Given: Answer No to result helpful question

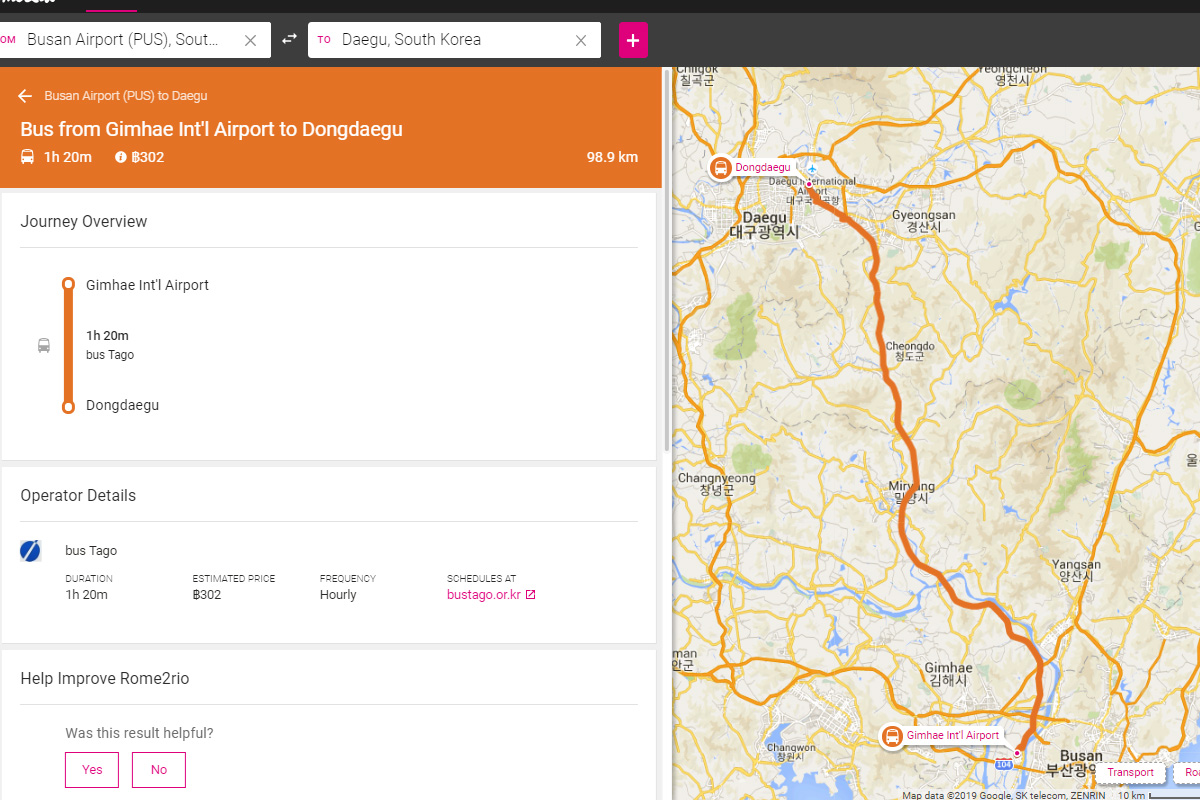Looking at the screenshot, I should pos(159,770).
